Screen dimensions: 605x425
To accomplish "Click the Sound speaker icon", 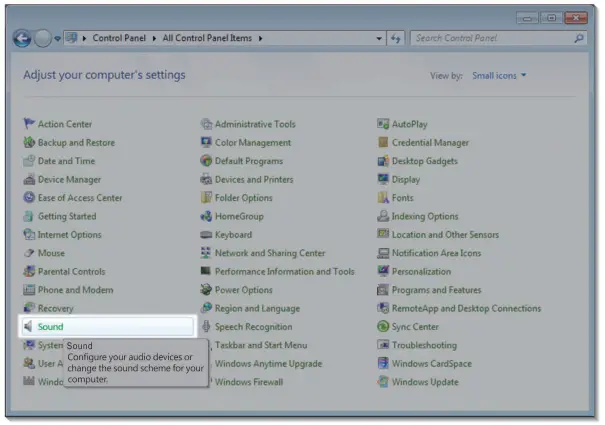I will point(28,327).
